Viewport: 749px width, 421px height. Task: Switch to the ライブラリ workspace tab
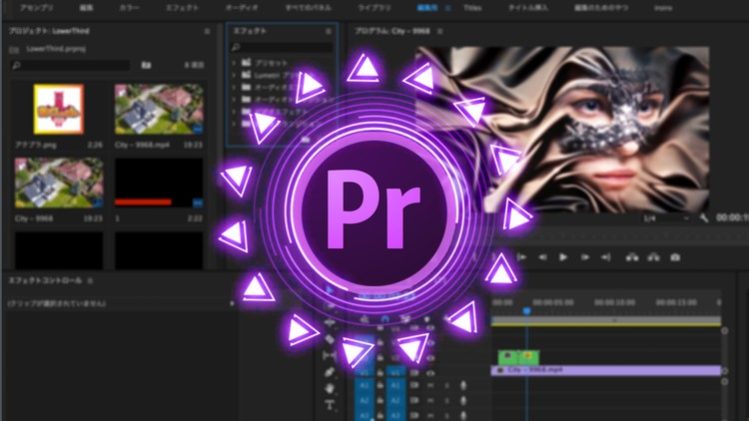374,8
